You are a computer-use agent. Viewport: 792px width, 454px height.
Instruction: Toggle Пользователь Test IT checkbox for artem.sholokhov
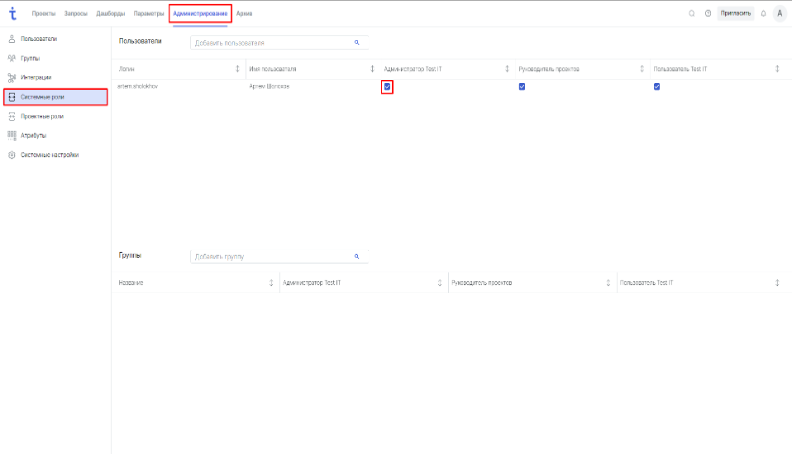tap(657, 87)
